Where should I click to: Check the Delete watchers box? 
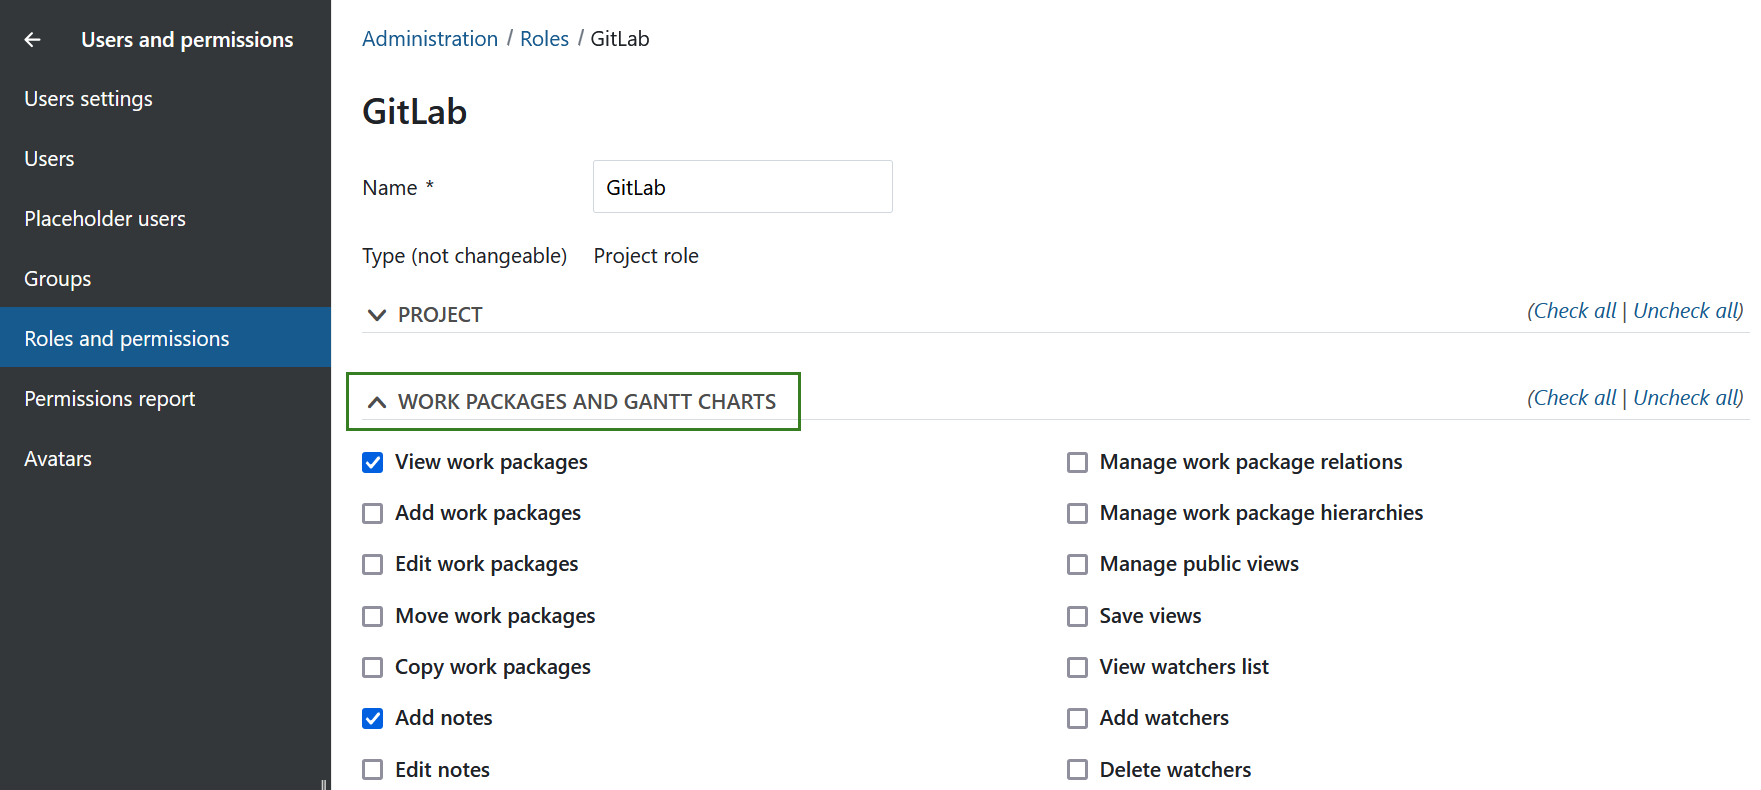pyautogui.click(x=1077, y=770)
